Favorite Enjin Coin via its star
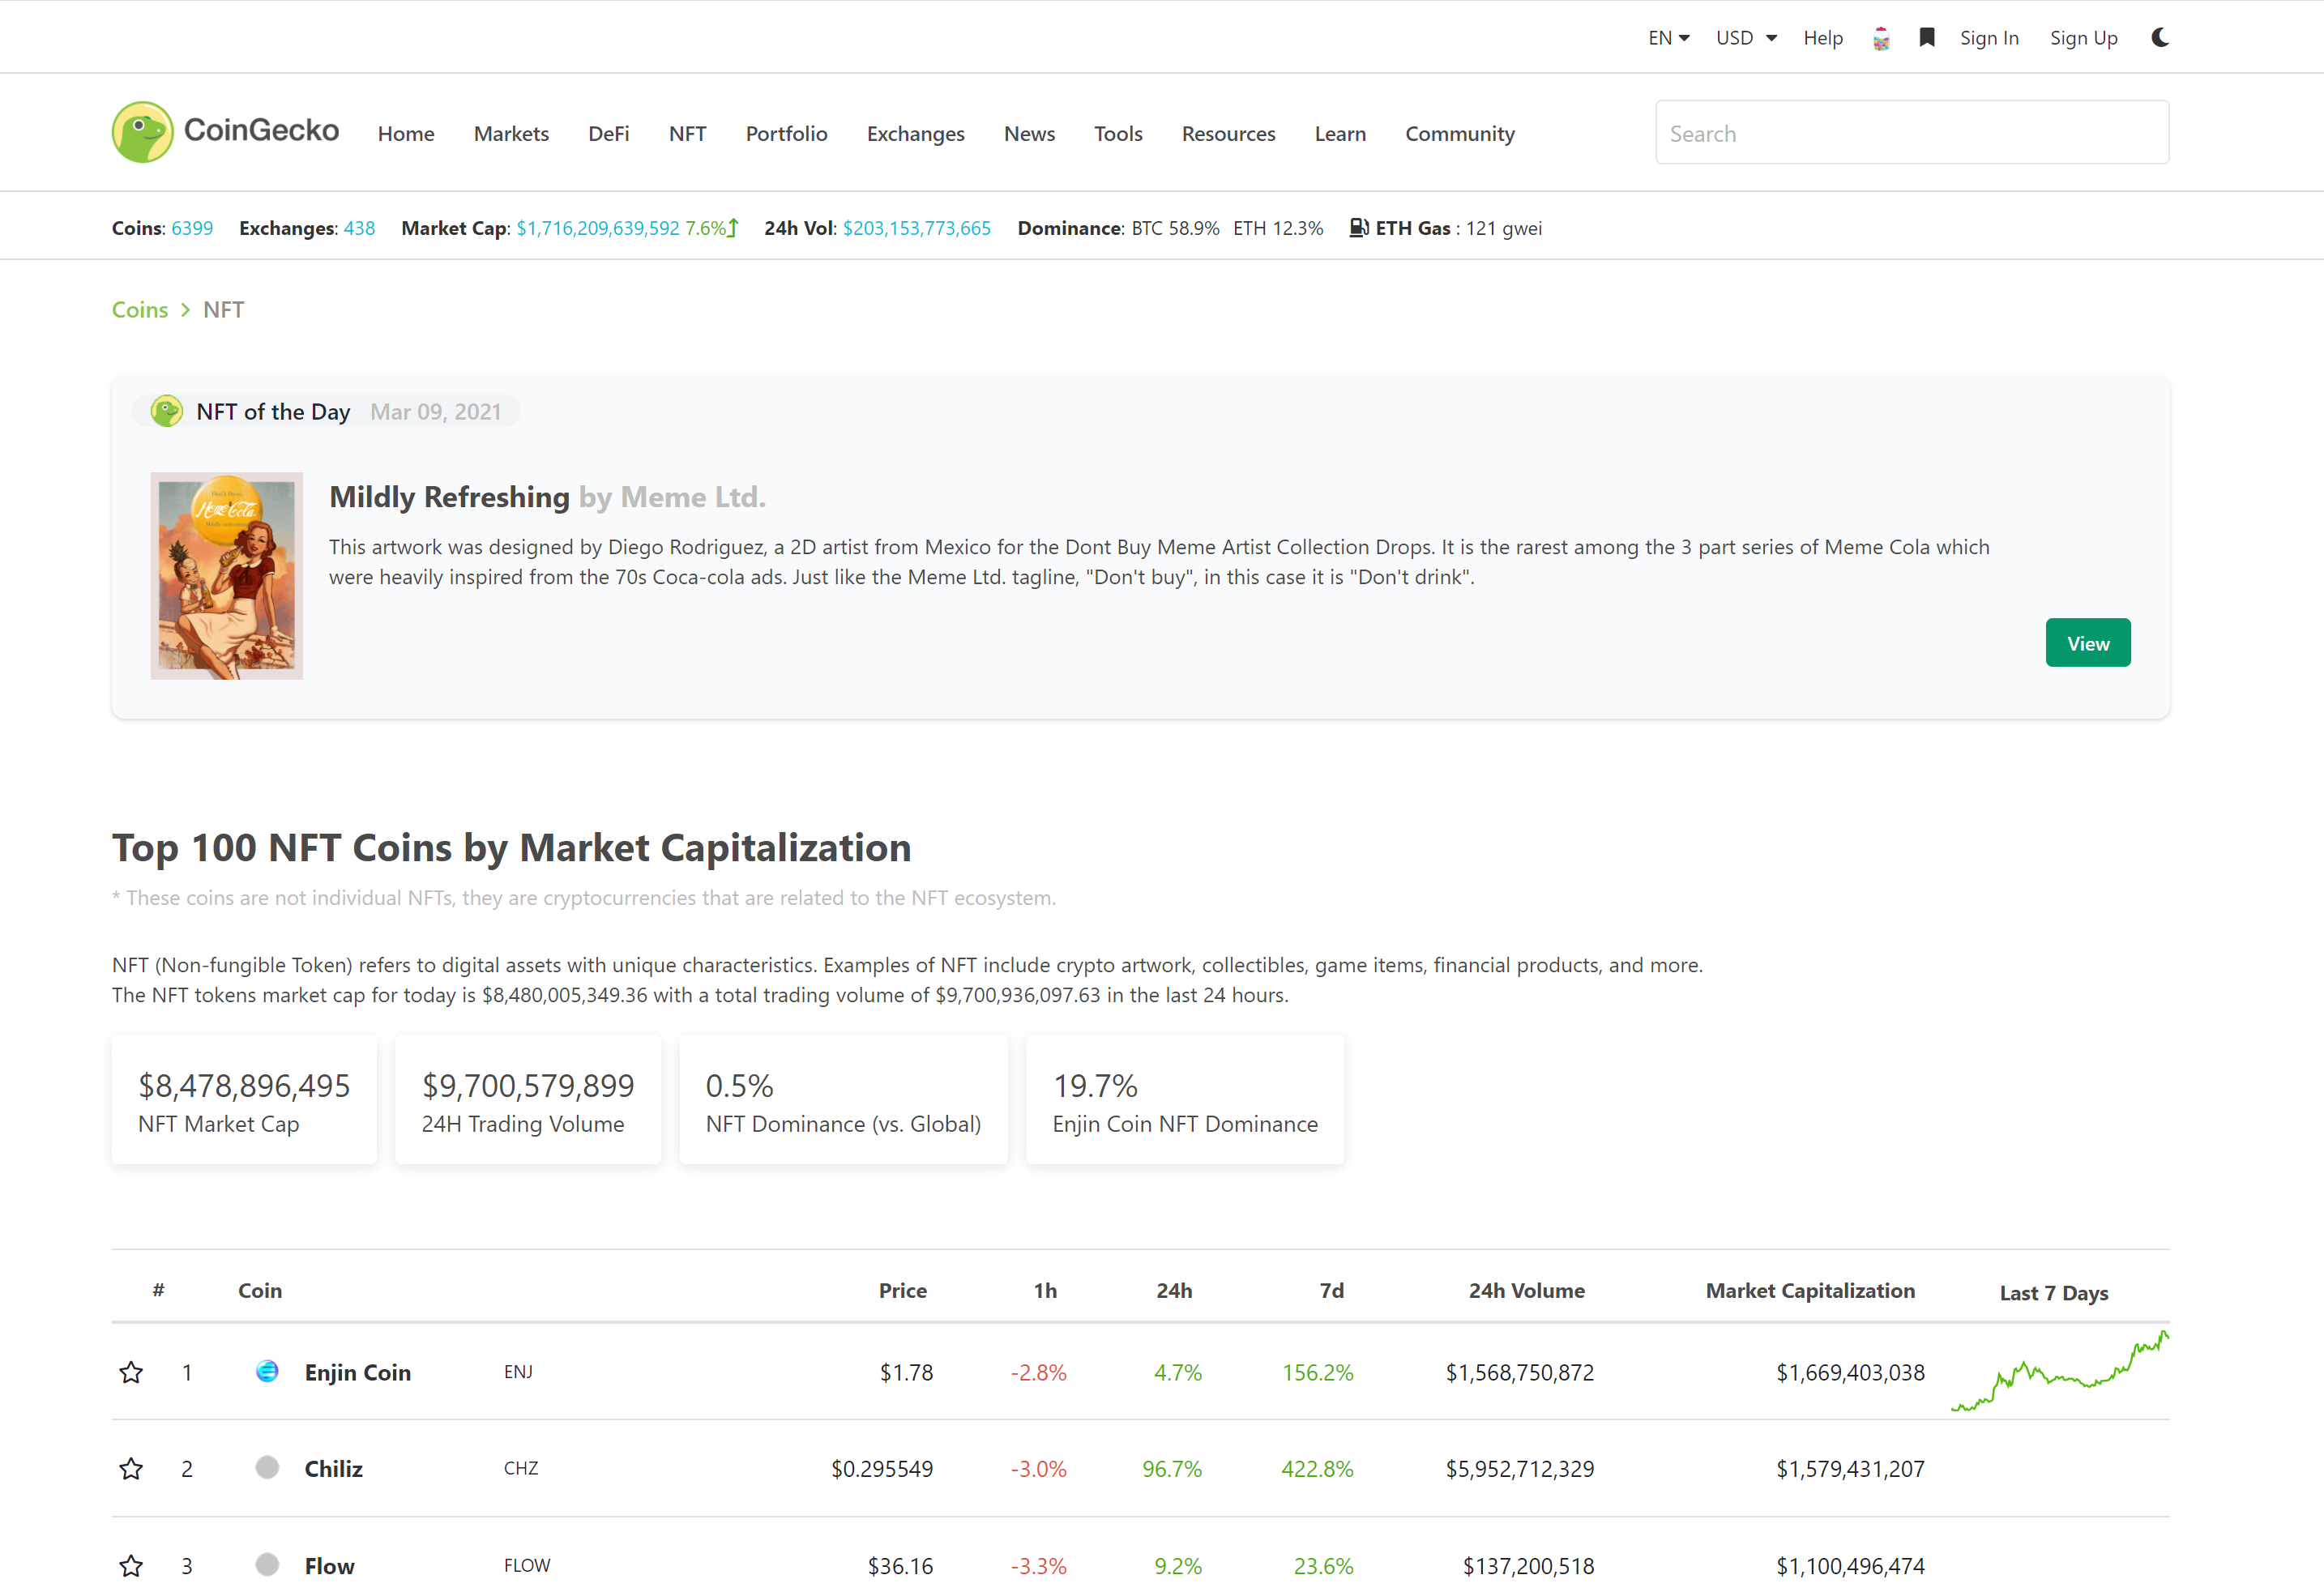This screenshot has width=2324, height=1592. click(x=131, y=1372)
